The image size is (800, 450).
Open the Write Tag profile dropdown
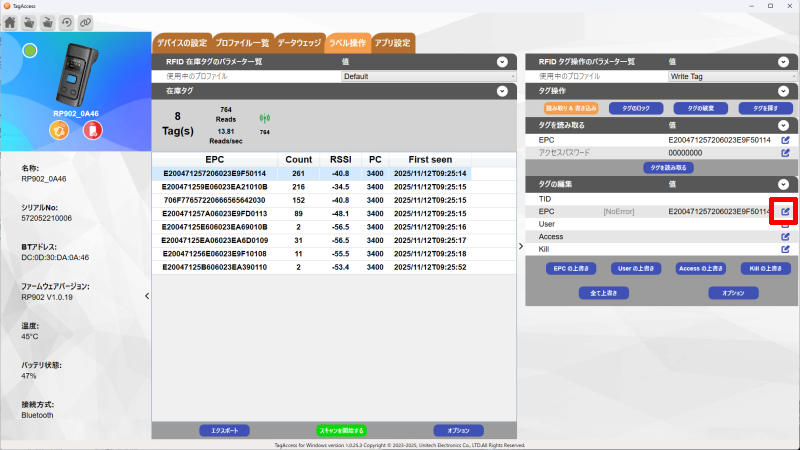pos(730,76)
